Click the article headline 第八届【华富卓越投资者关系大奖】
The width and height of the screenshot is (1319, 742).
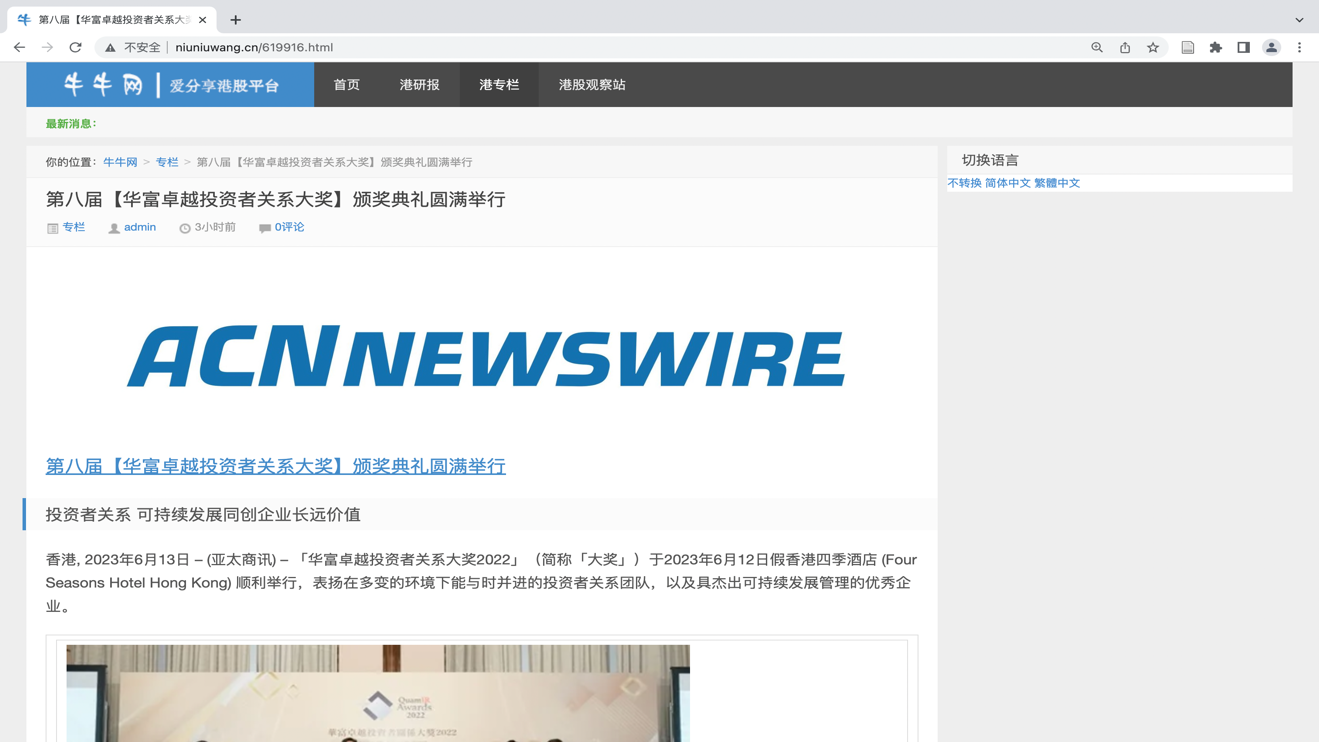pos(276,199)
